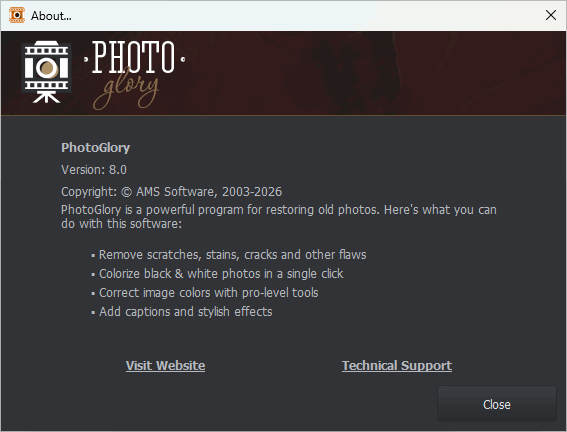
Task: Click the large camera logo in the banner
Action: 46,72
